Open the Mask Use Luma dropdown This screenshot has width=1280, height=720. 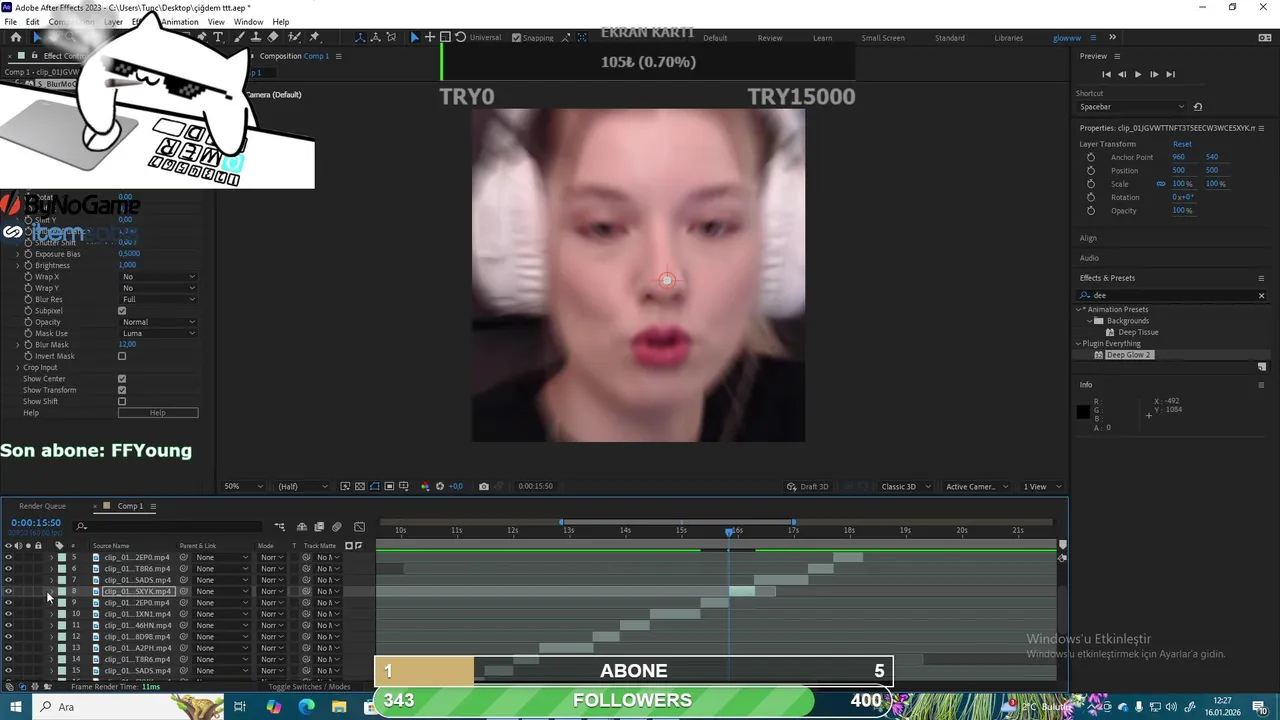[x=159, y=333]
